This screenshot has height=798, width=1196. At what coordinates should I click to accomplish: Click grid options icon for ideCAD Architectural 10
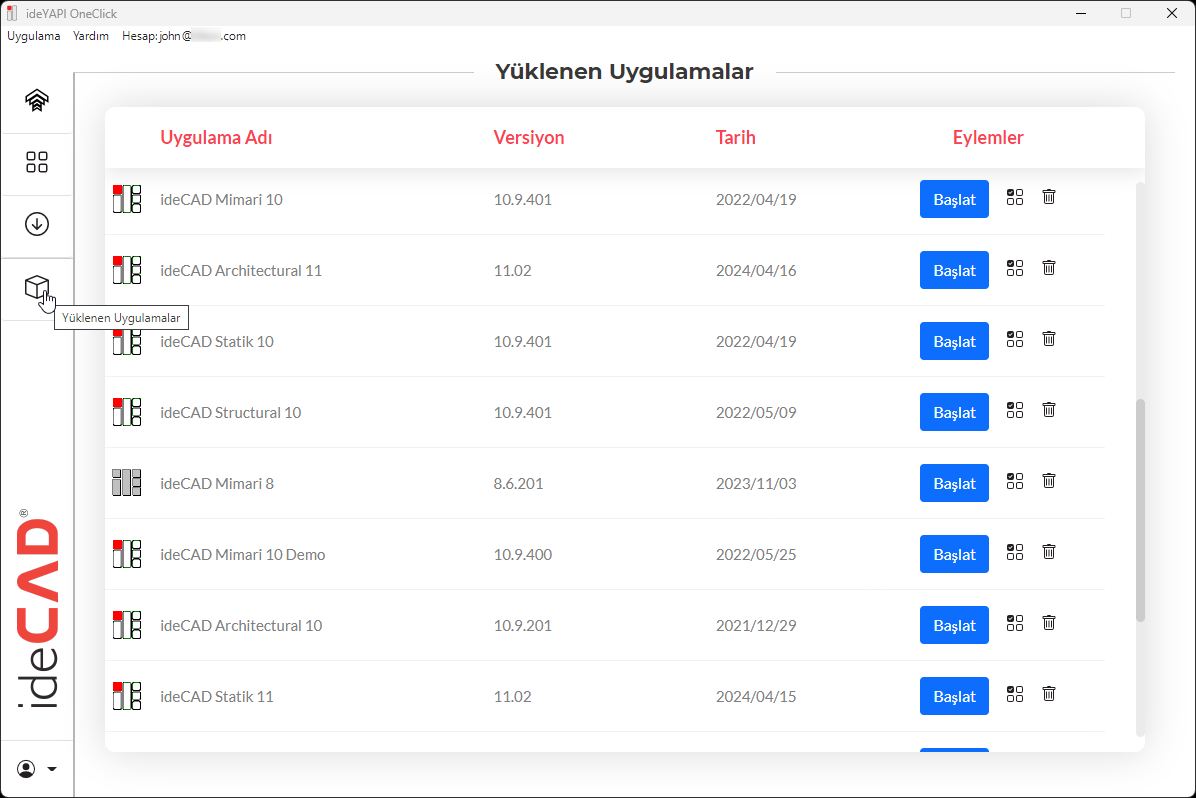[x=1014, y=623]
